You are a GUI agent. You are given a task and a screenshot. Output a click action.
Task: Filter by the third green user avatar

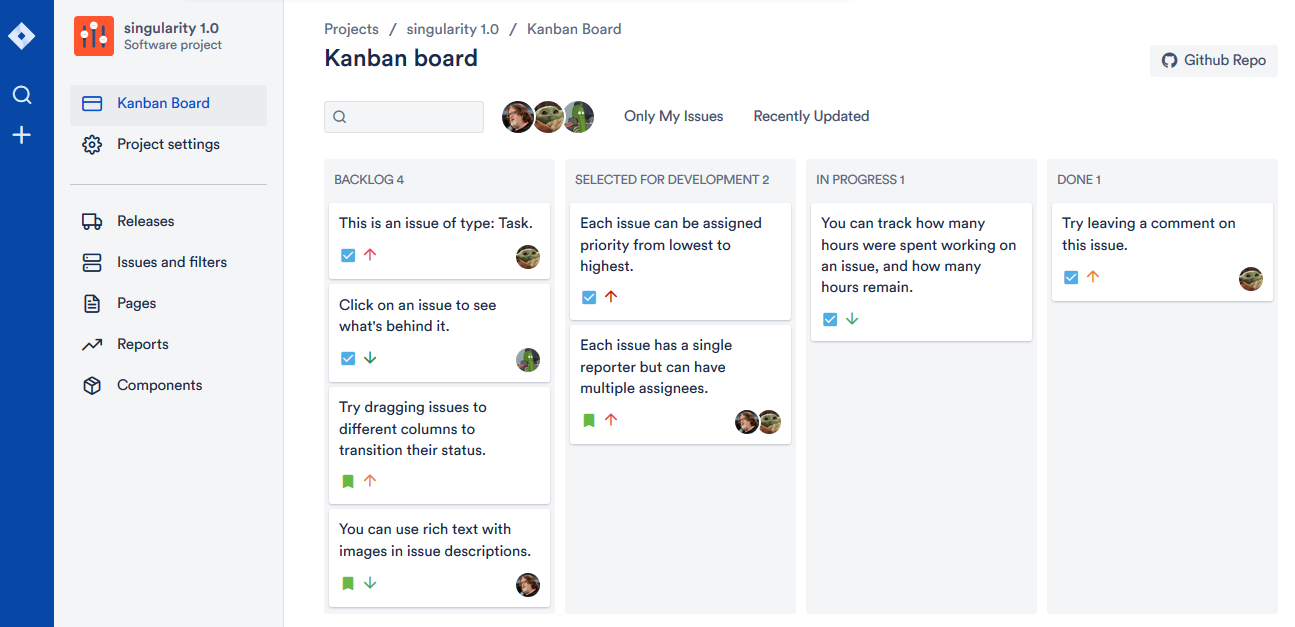click(580, 117)
